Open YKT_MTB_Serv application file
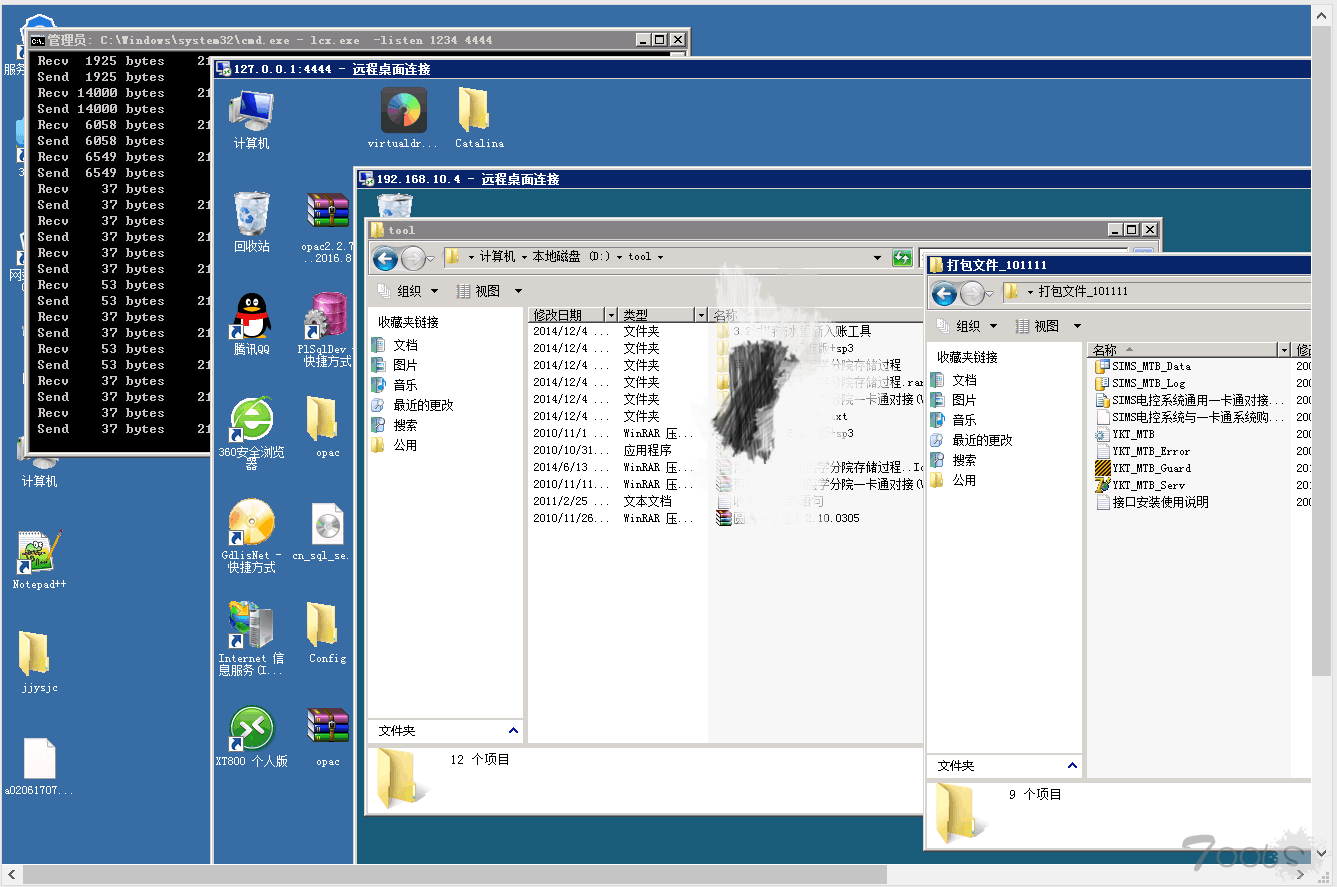Viewport: 1337px width, 887px height. pyautogui.click(x=1140, y=485)
